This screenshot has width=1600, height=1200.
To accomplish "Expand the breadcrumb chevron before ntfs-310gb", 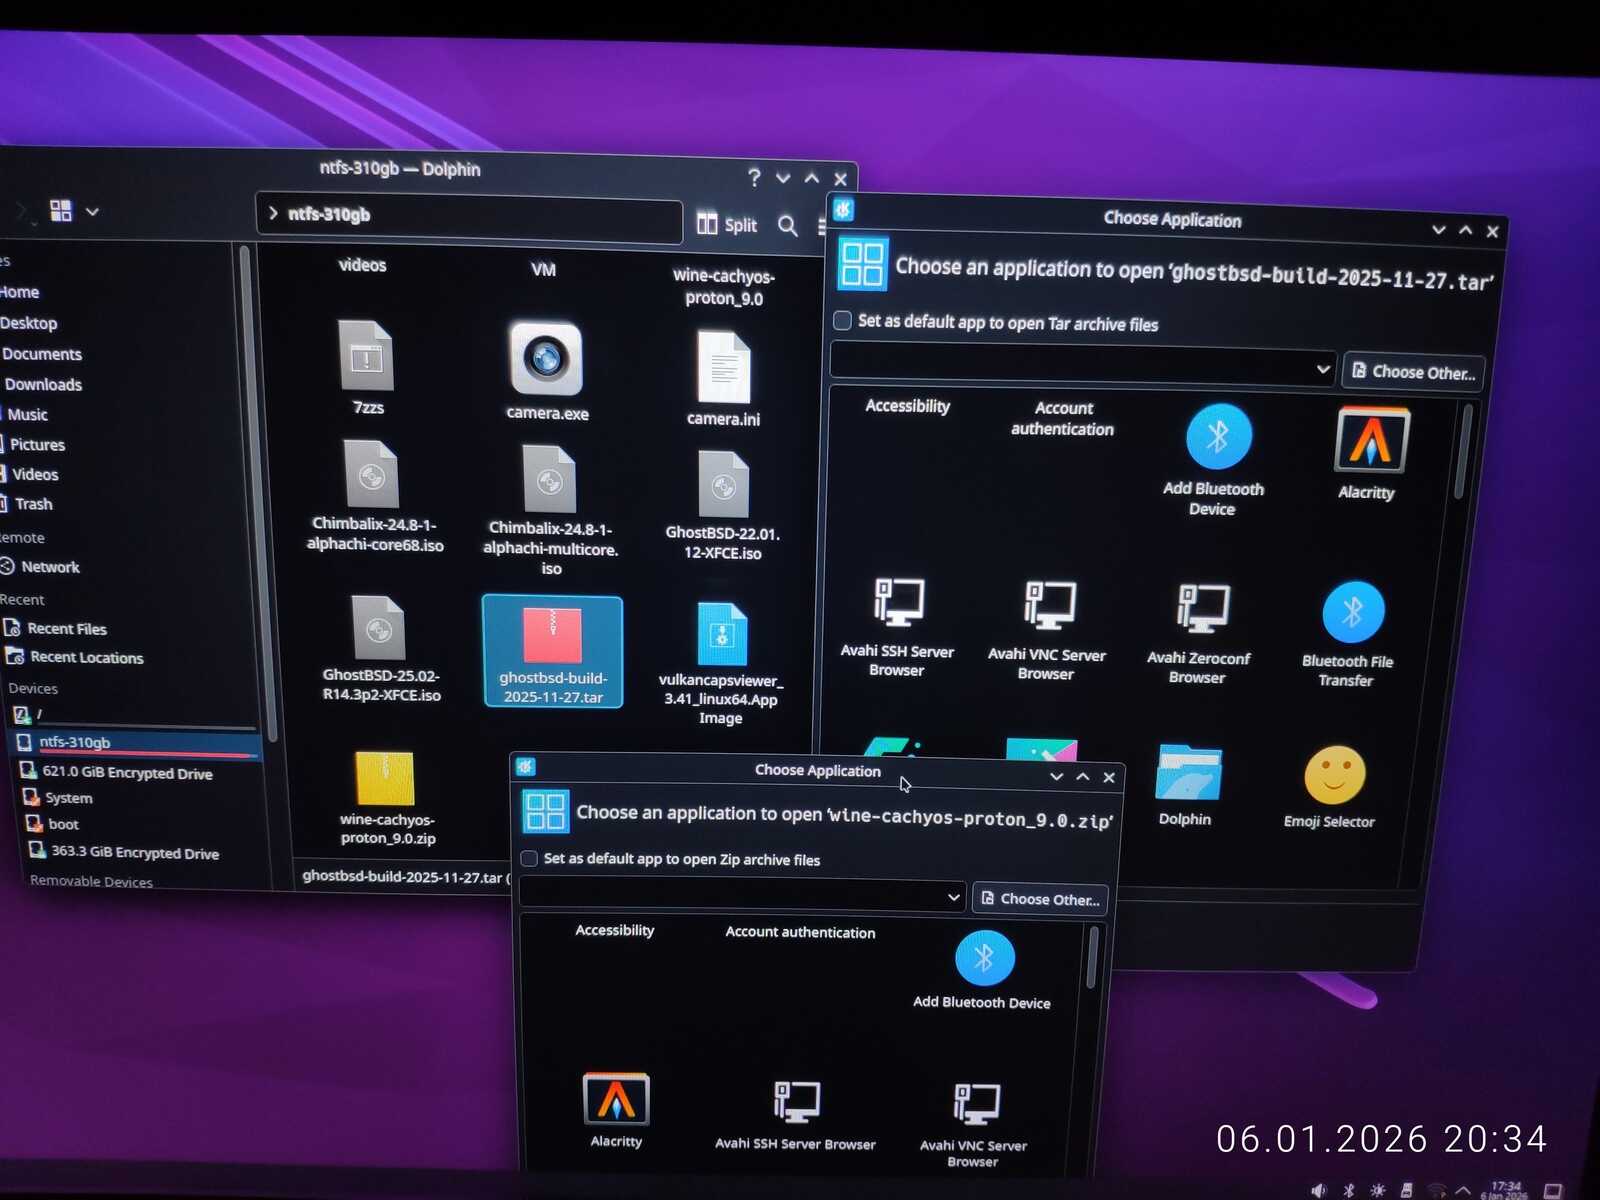I will click(x=273, y=213).
